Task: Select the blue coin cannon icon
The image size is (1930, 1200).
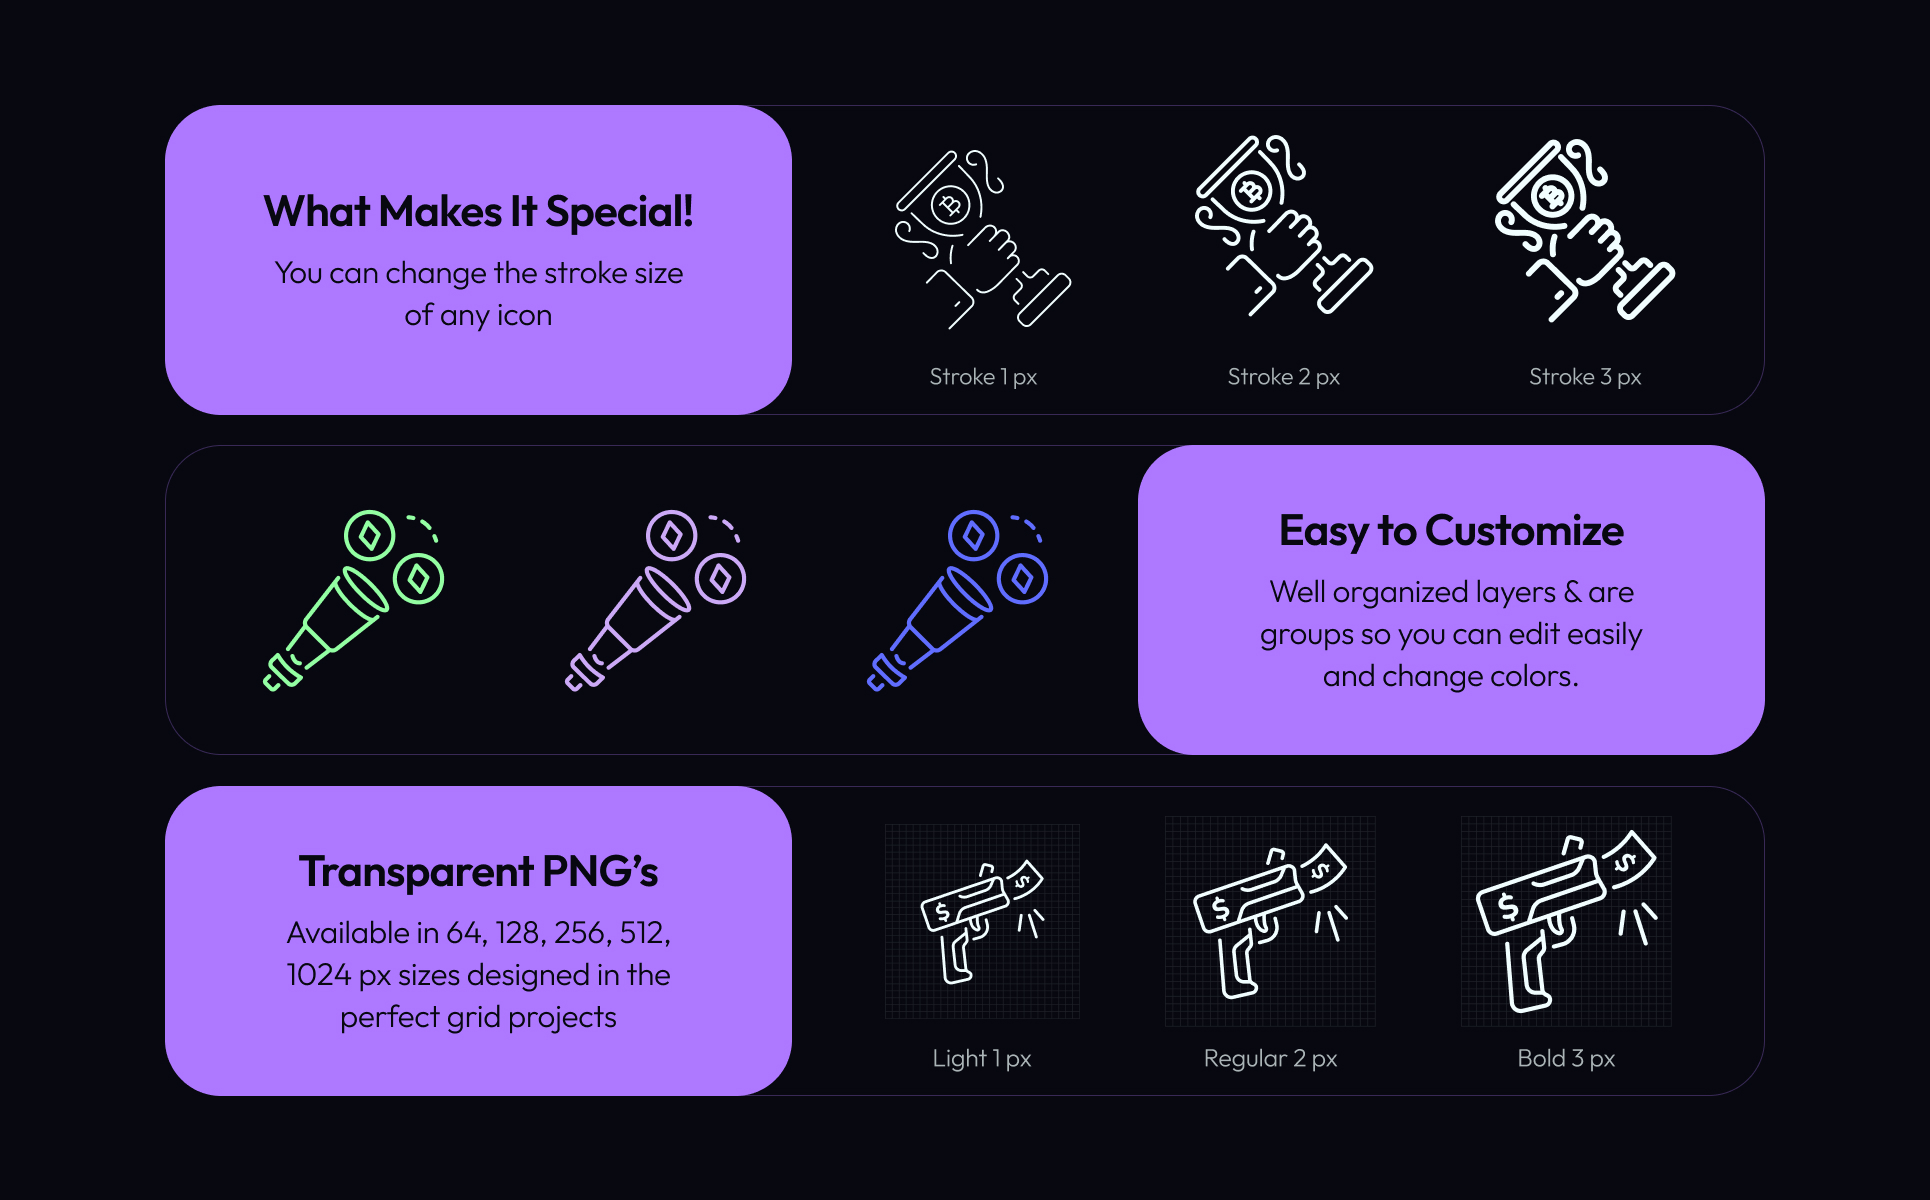Action: click(x=957, y=601)
